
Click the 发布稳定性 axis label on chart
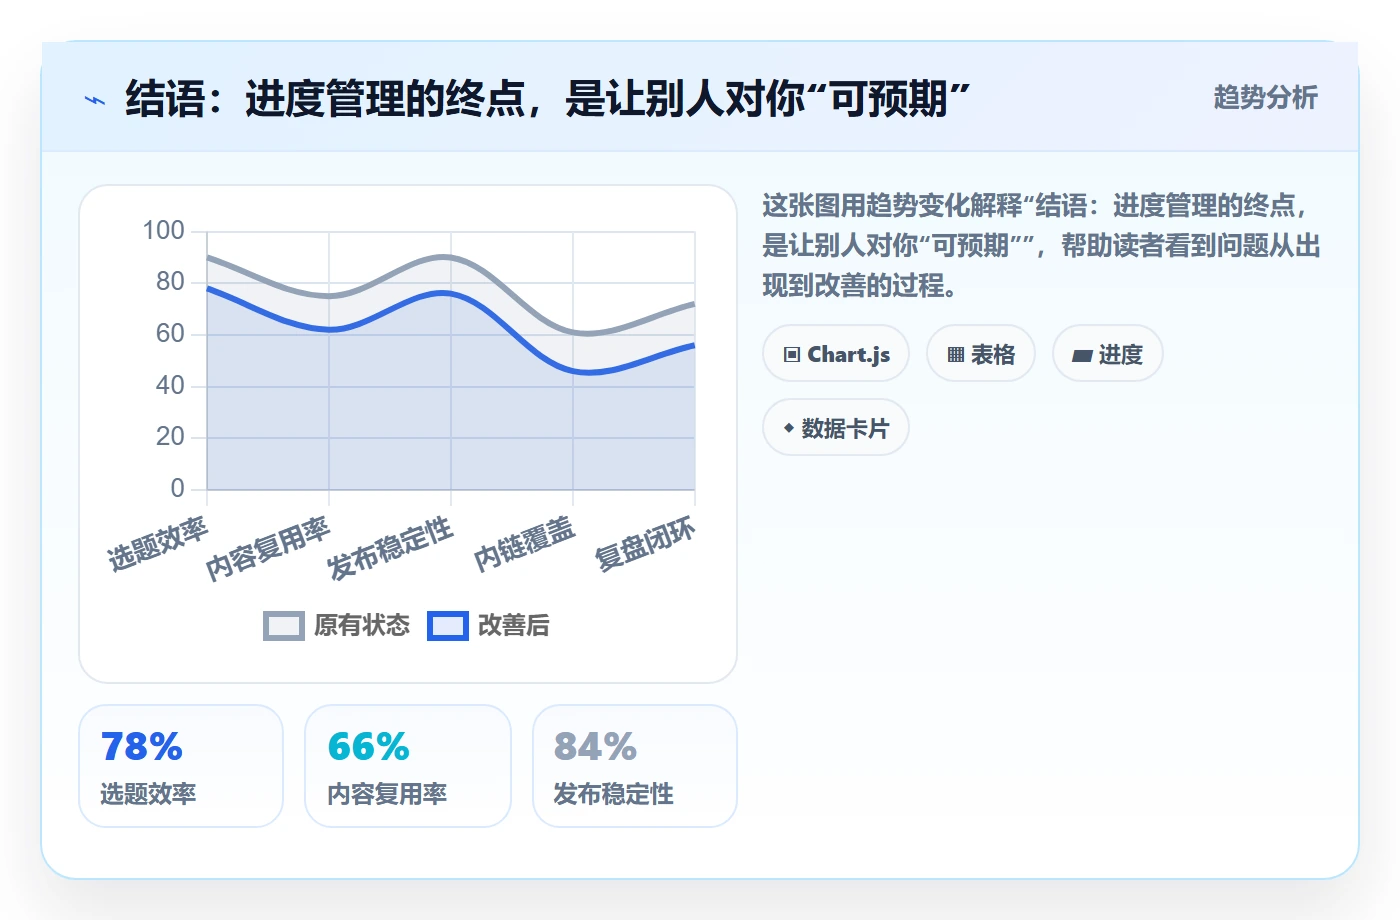coord(390,548)
